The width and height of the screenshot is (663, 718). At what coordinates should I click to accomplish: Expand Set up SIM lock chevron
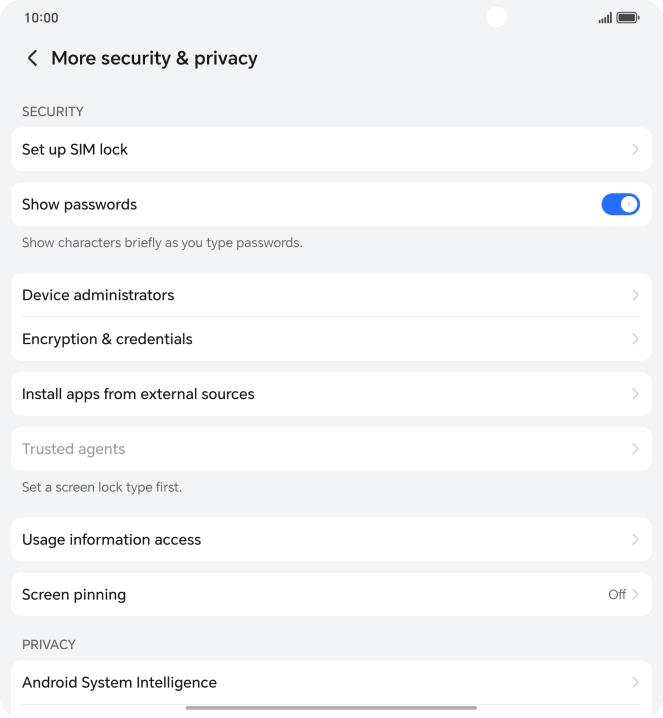tap(635, 149)
